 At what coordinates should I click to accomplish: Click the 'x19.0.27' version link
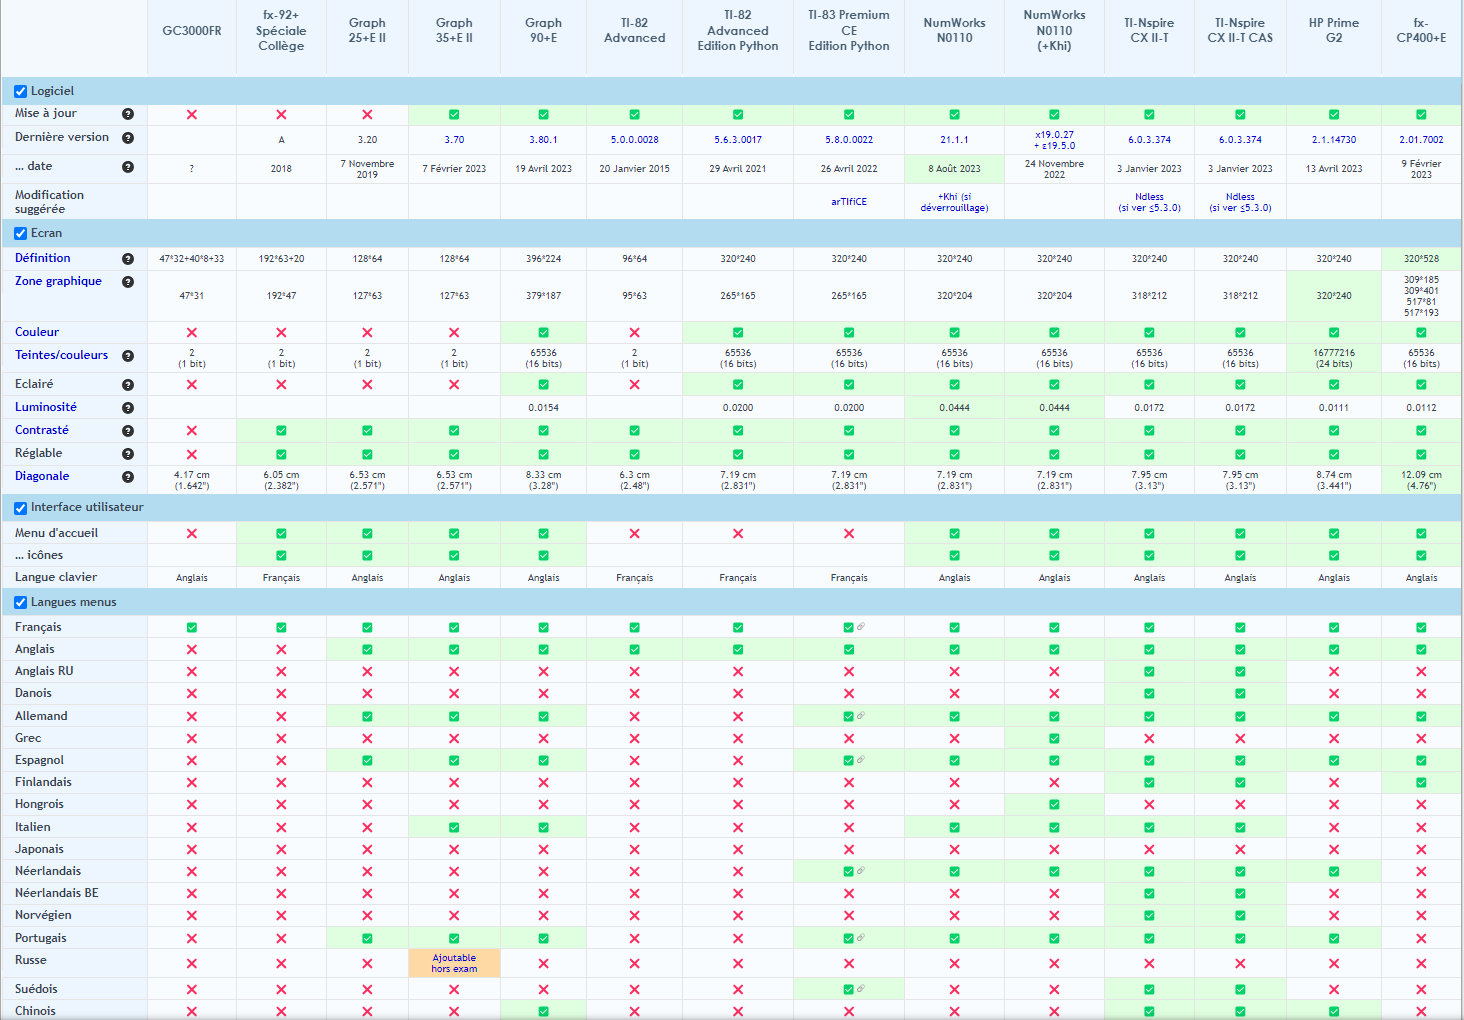point(1054,135)
